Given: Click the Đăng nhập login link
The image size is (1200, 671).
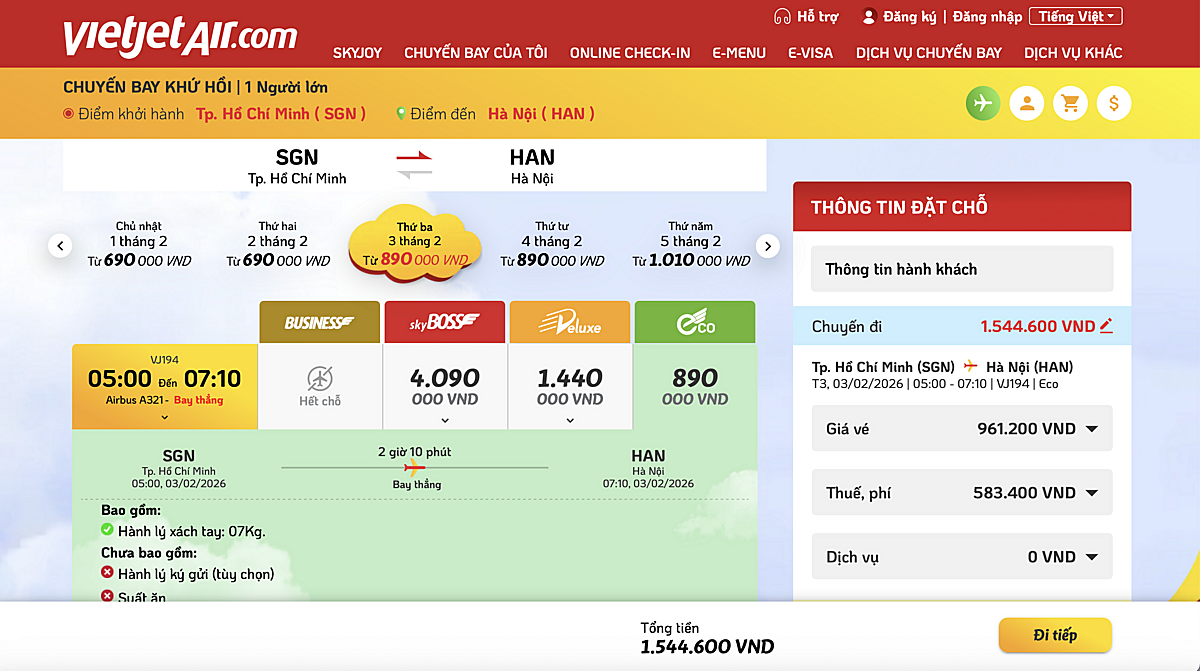Looking at the screenshot, I should tap(987, 17).
